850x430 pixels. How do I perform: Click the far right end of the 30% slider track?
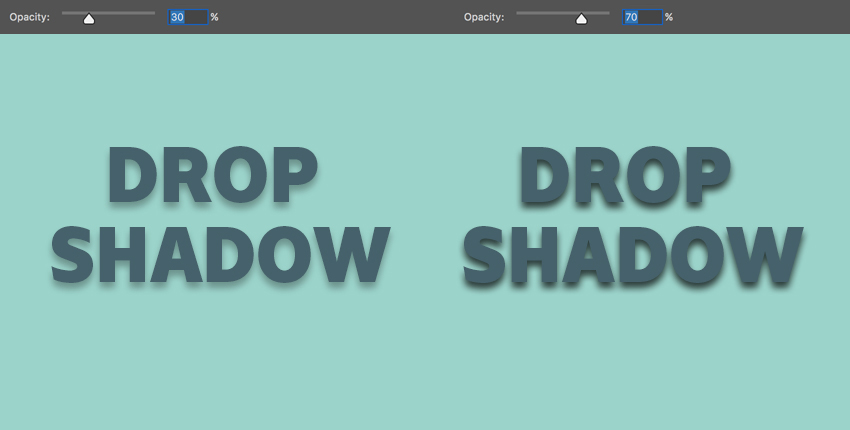(153, 13)
